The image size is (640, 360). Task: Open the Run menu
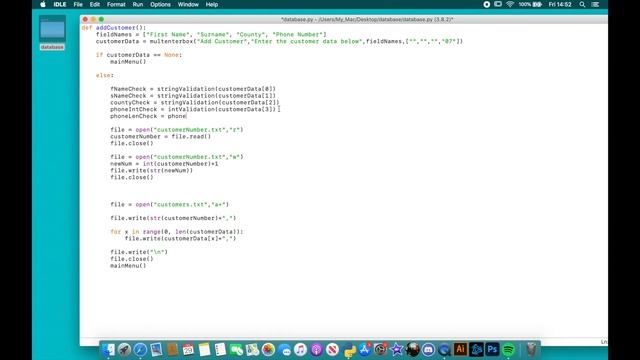(x=138, y=4)
